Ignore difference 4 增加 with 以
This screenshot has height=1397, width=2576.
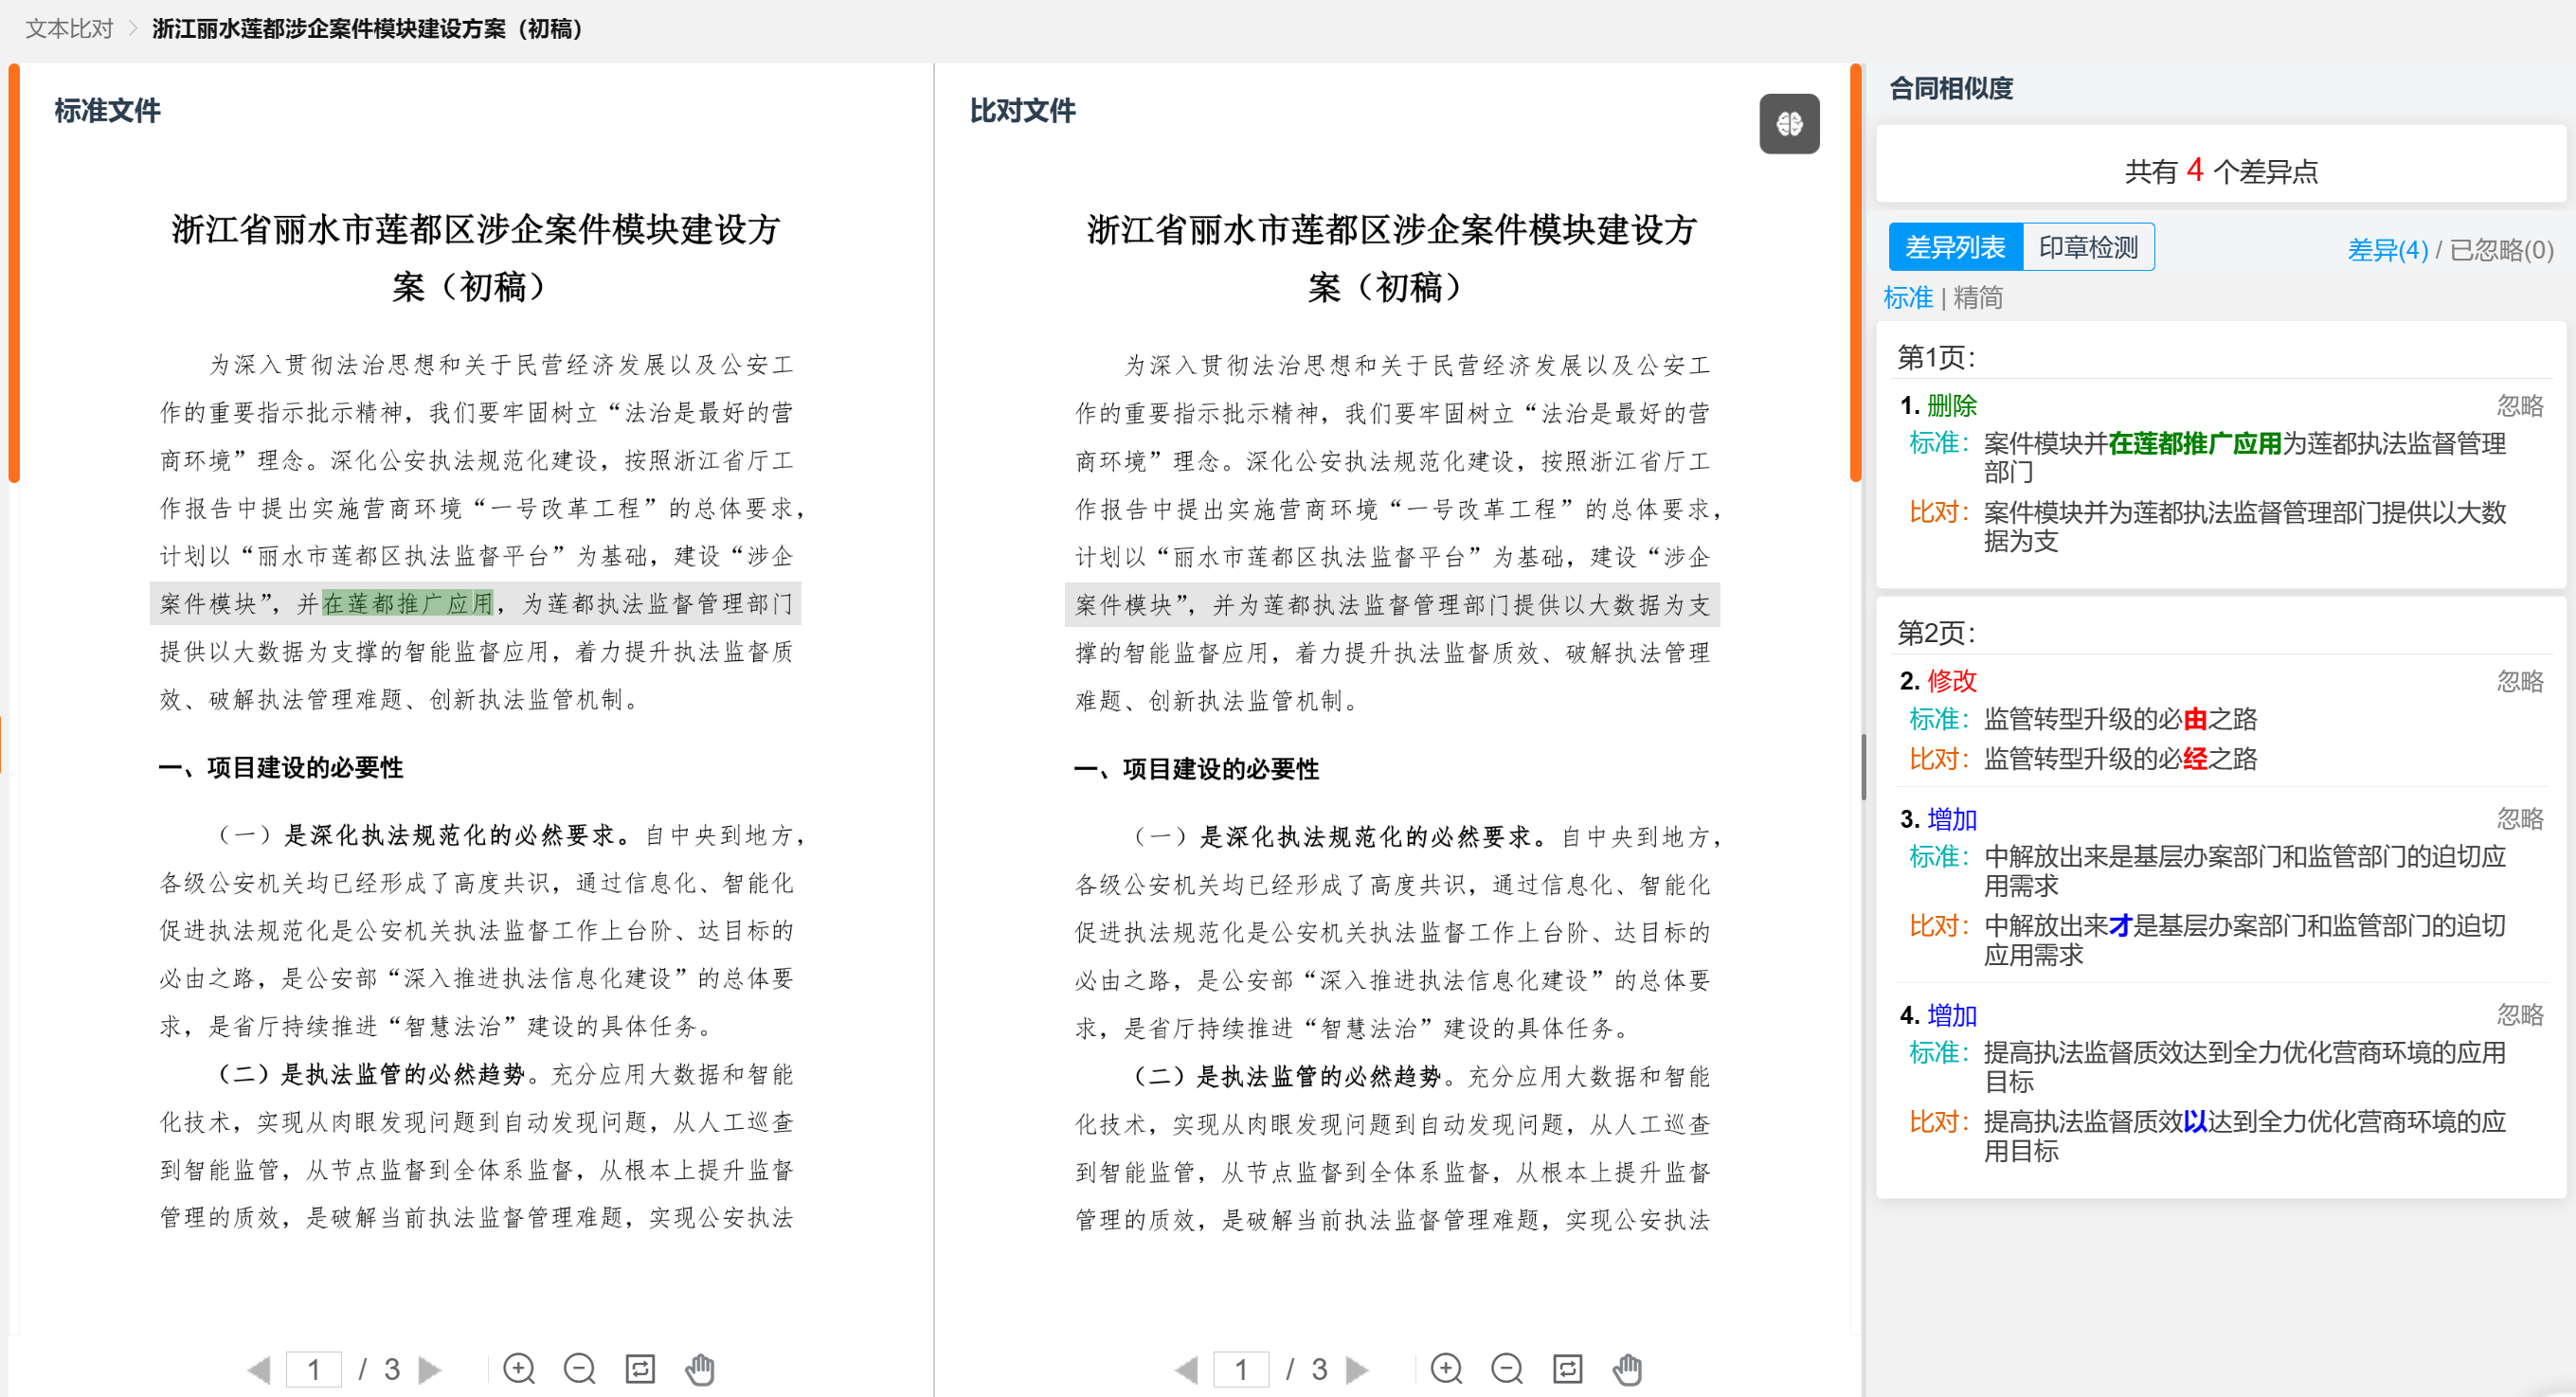(x=2520, y=1015)
